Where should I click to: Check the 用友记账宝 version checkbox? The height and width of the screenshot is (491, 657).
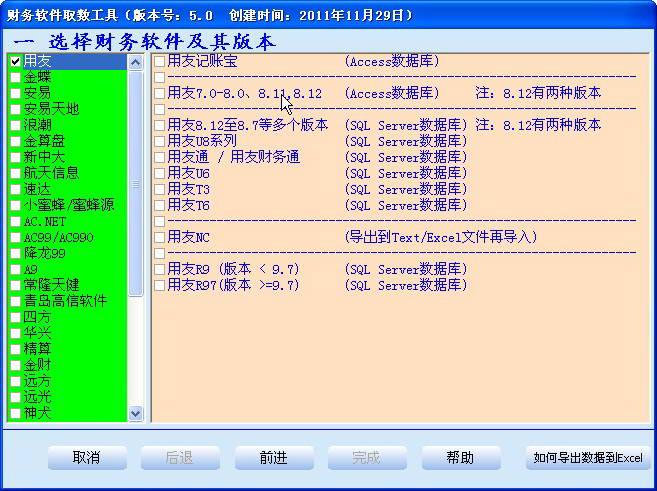[159, 62]
